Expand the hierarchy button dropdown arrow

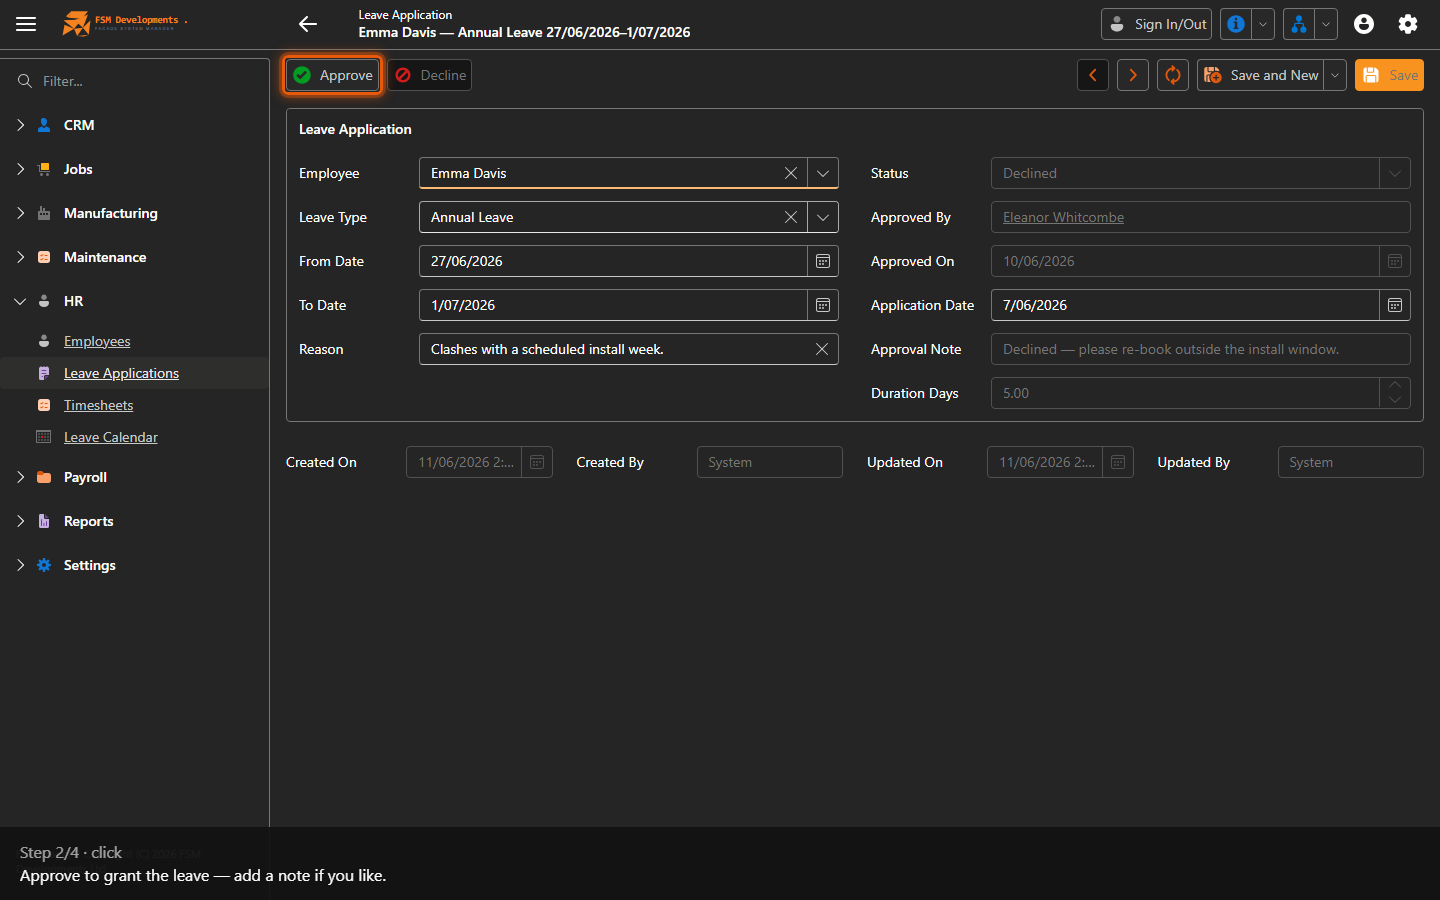pos(1326,24)
